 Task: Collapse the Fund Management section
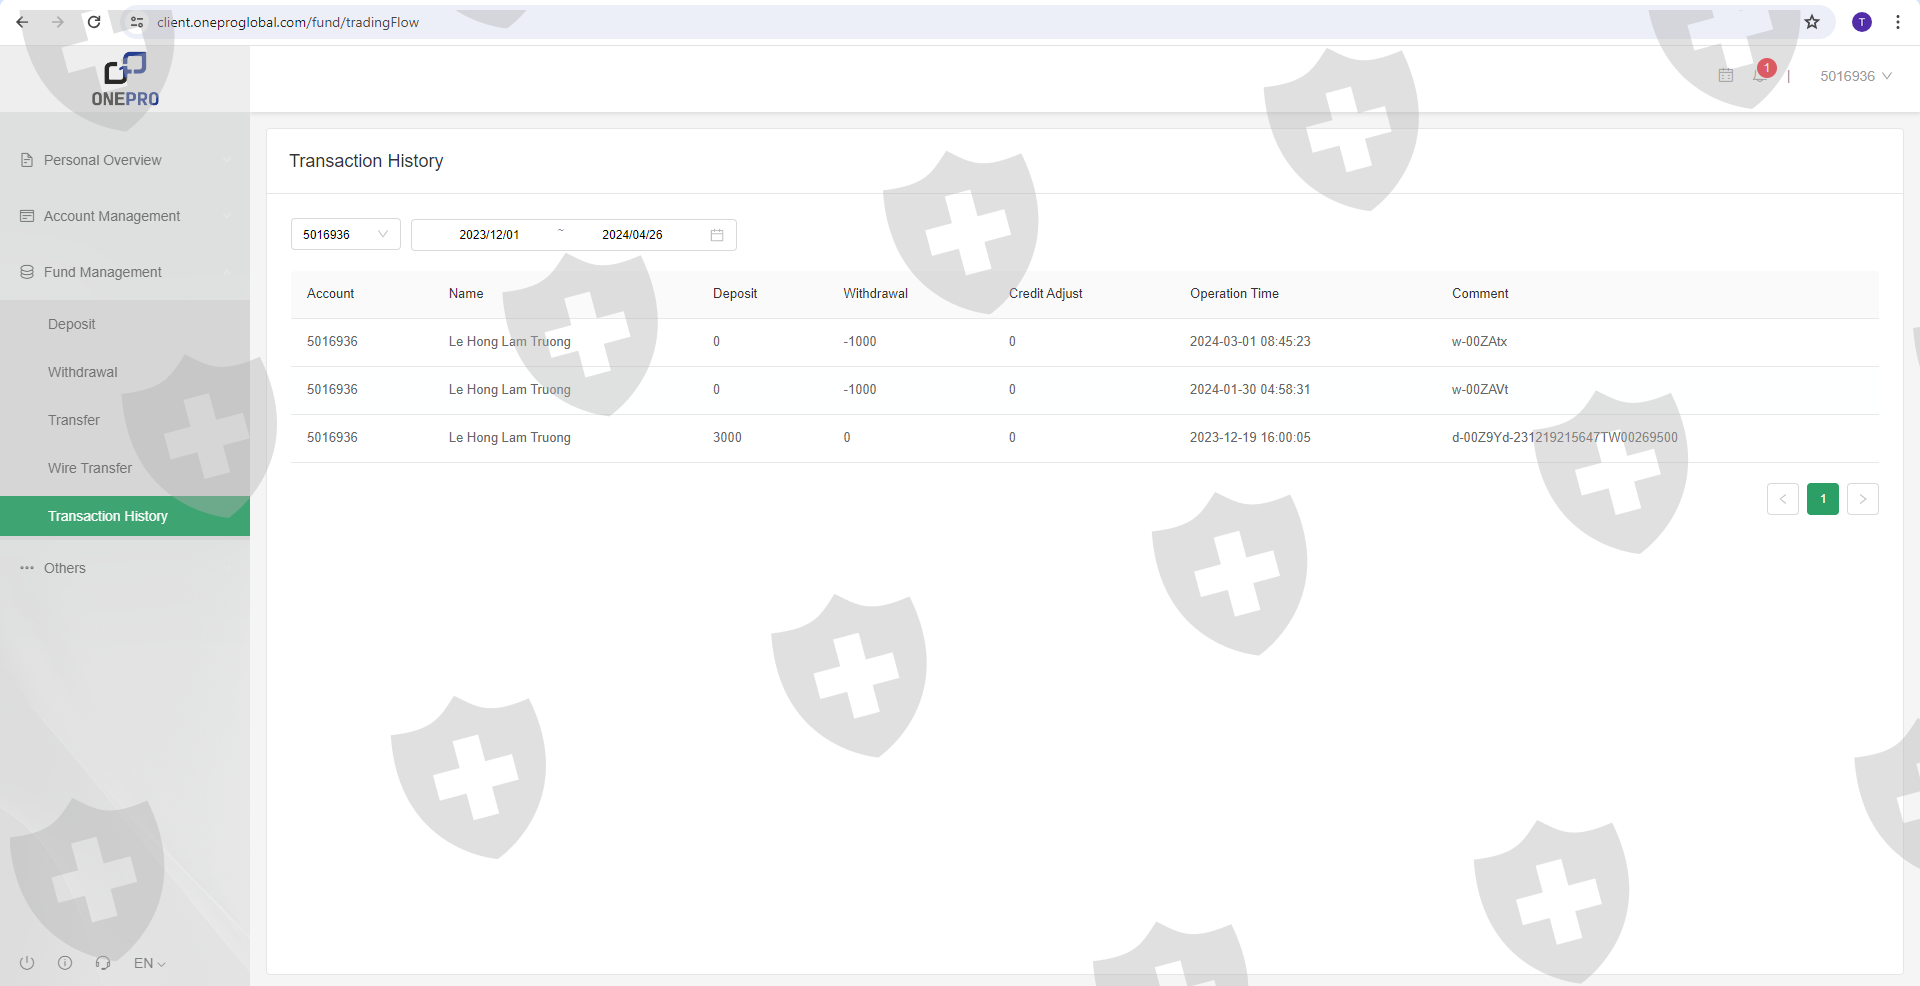[x=125, y=272]
